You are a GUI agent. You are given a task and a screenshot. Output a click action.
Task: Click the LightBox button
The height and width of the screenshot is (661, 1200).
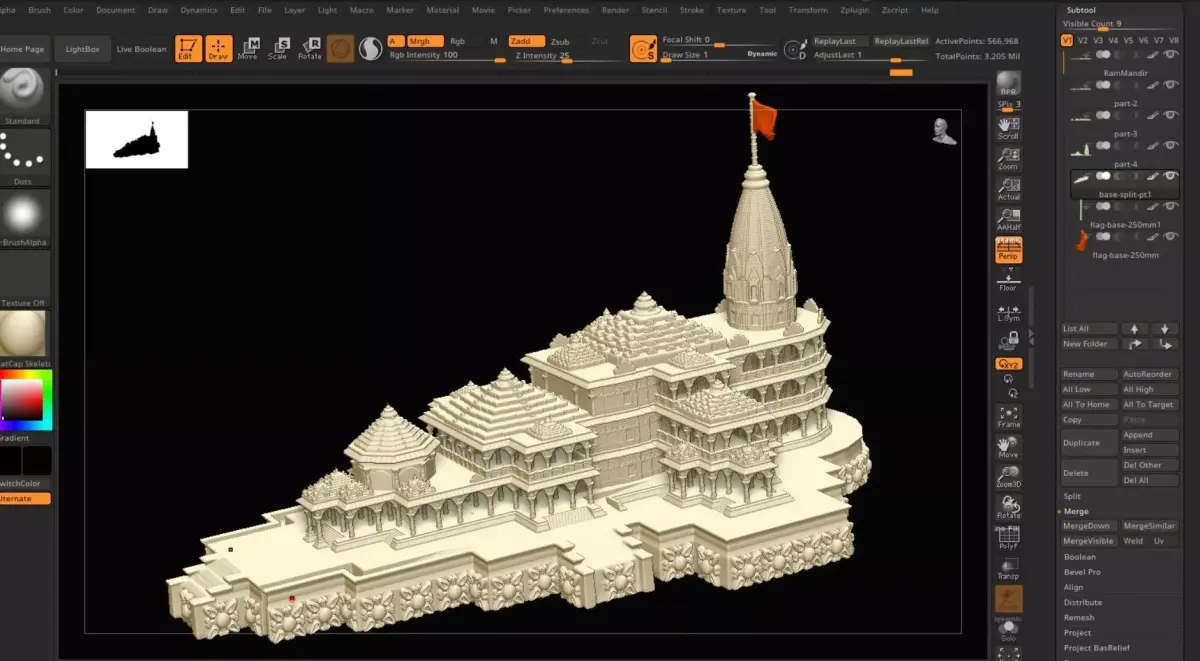83,49
